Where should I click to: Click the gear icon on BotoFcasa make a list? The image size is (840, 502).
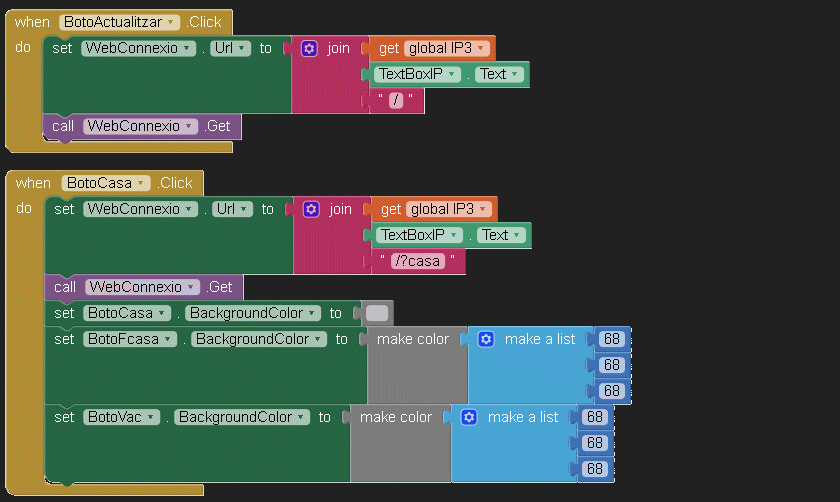[486, 339]
